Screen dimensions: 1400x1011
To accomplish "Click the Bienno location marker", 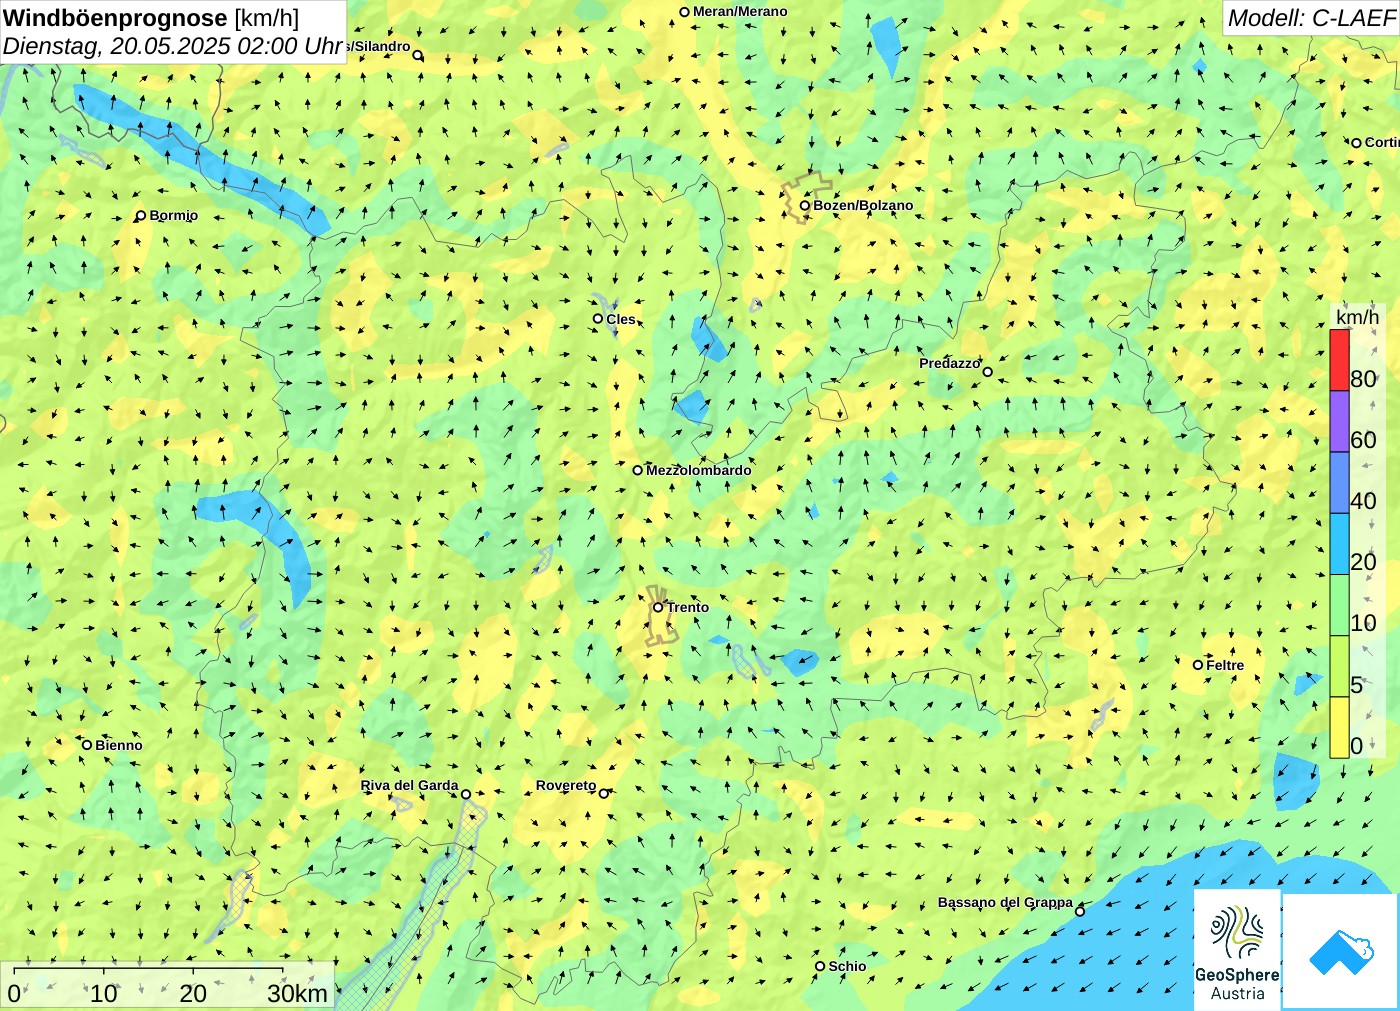I will point(87,745).
